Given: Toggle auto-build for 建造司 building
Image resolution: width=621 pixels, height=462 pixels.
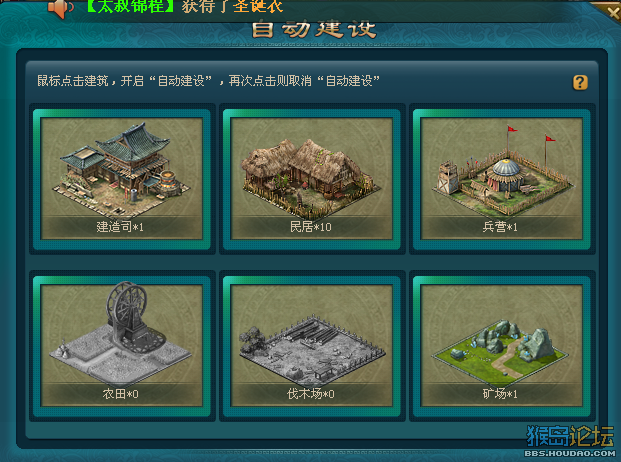Looking at the screenshot, I should coord(122,179).
